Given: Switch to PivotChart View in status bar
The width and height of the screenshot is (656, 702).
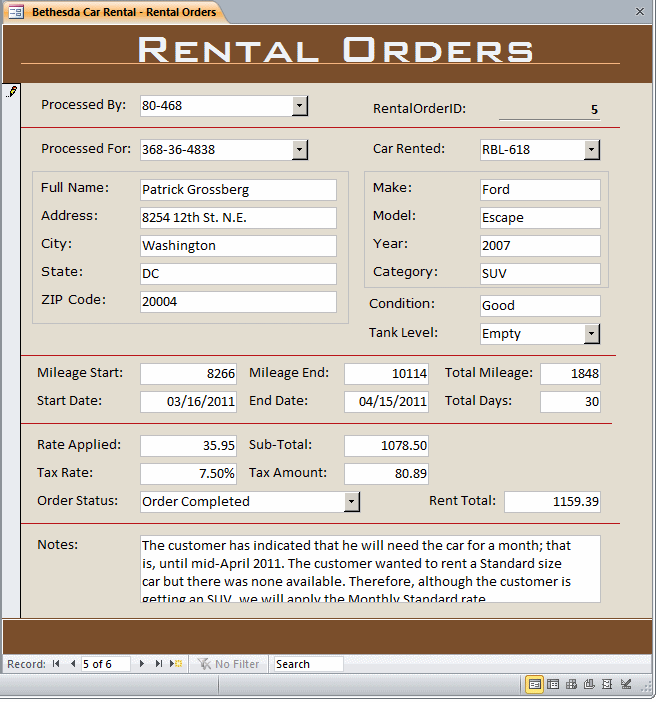Looking at the screenshot, I should click(589, 684).
